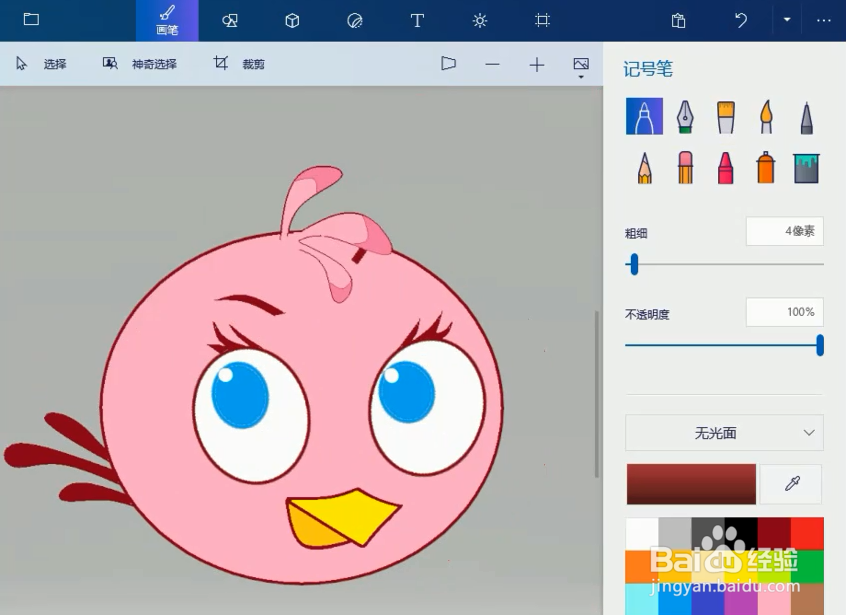Click the opacity field showing 100%
Image resolution: width=846 pixels, height=615 pixels.
pyautogui.click(x=785, y=312)
